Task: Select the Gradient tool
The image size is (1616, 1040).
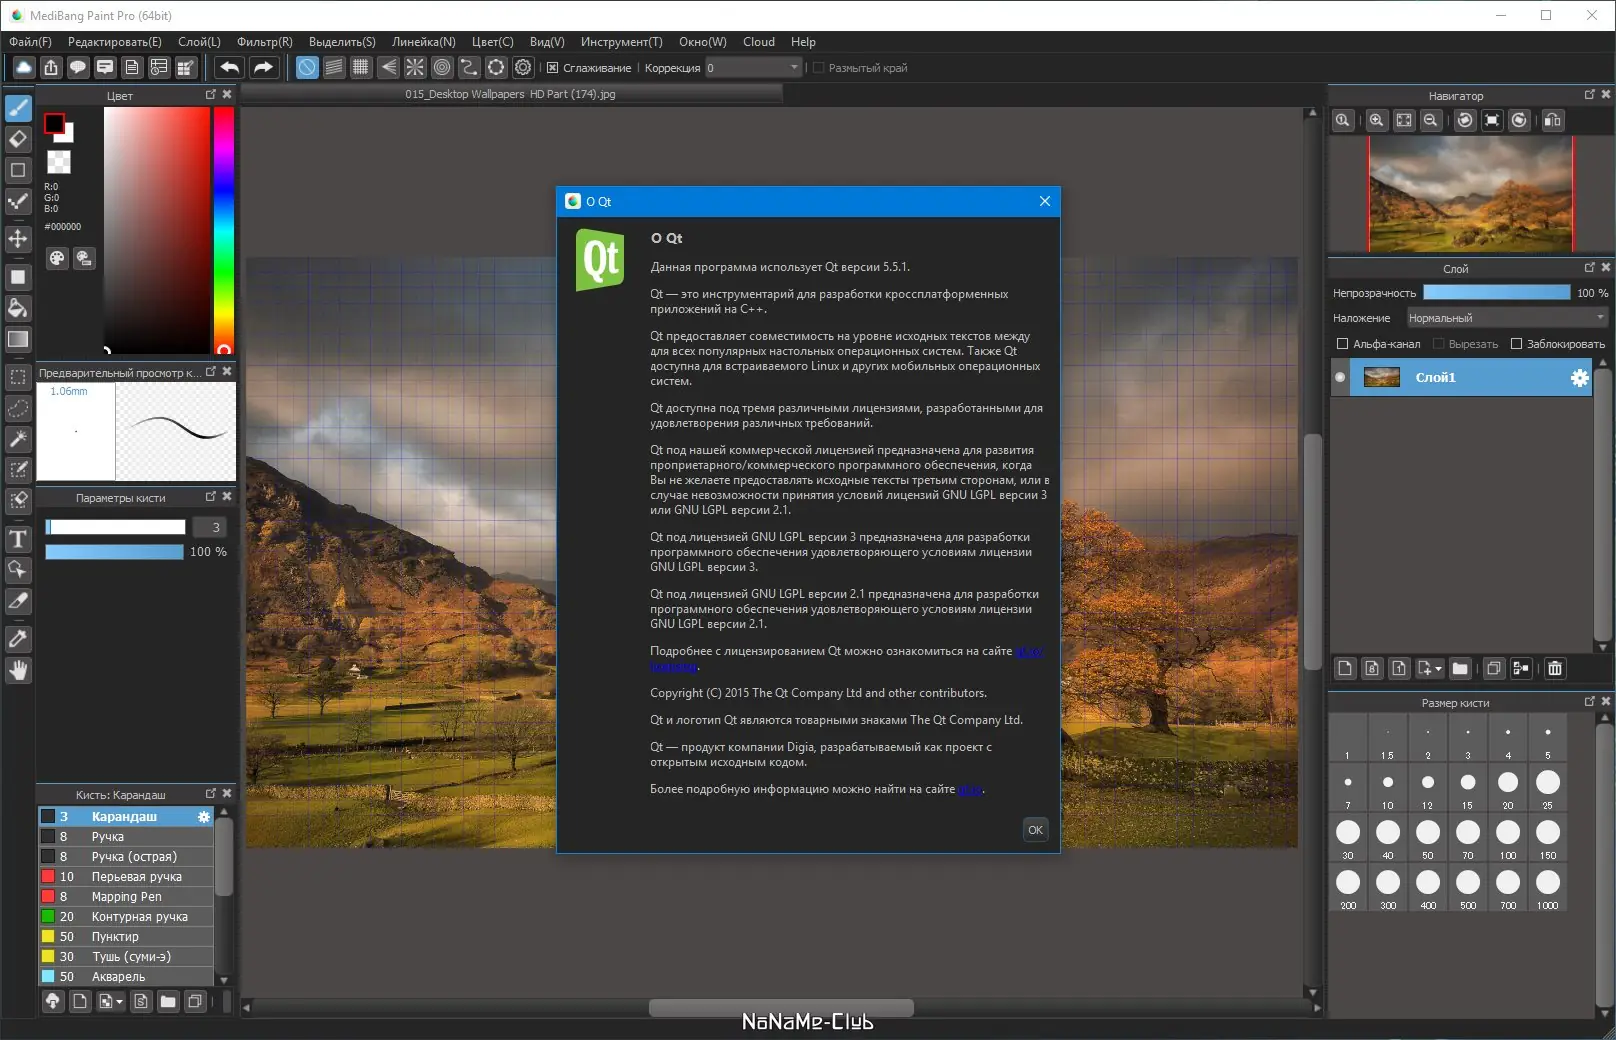Action: [18, 339]
